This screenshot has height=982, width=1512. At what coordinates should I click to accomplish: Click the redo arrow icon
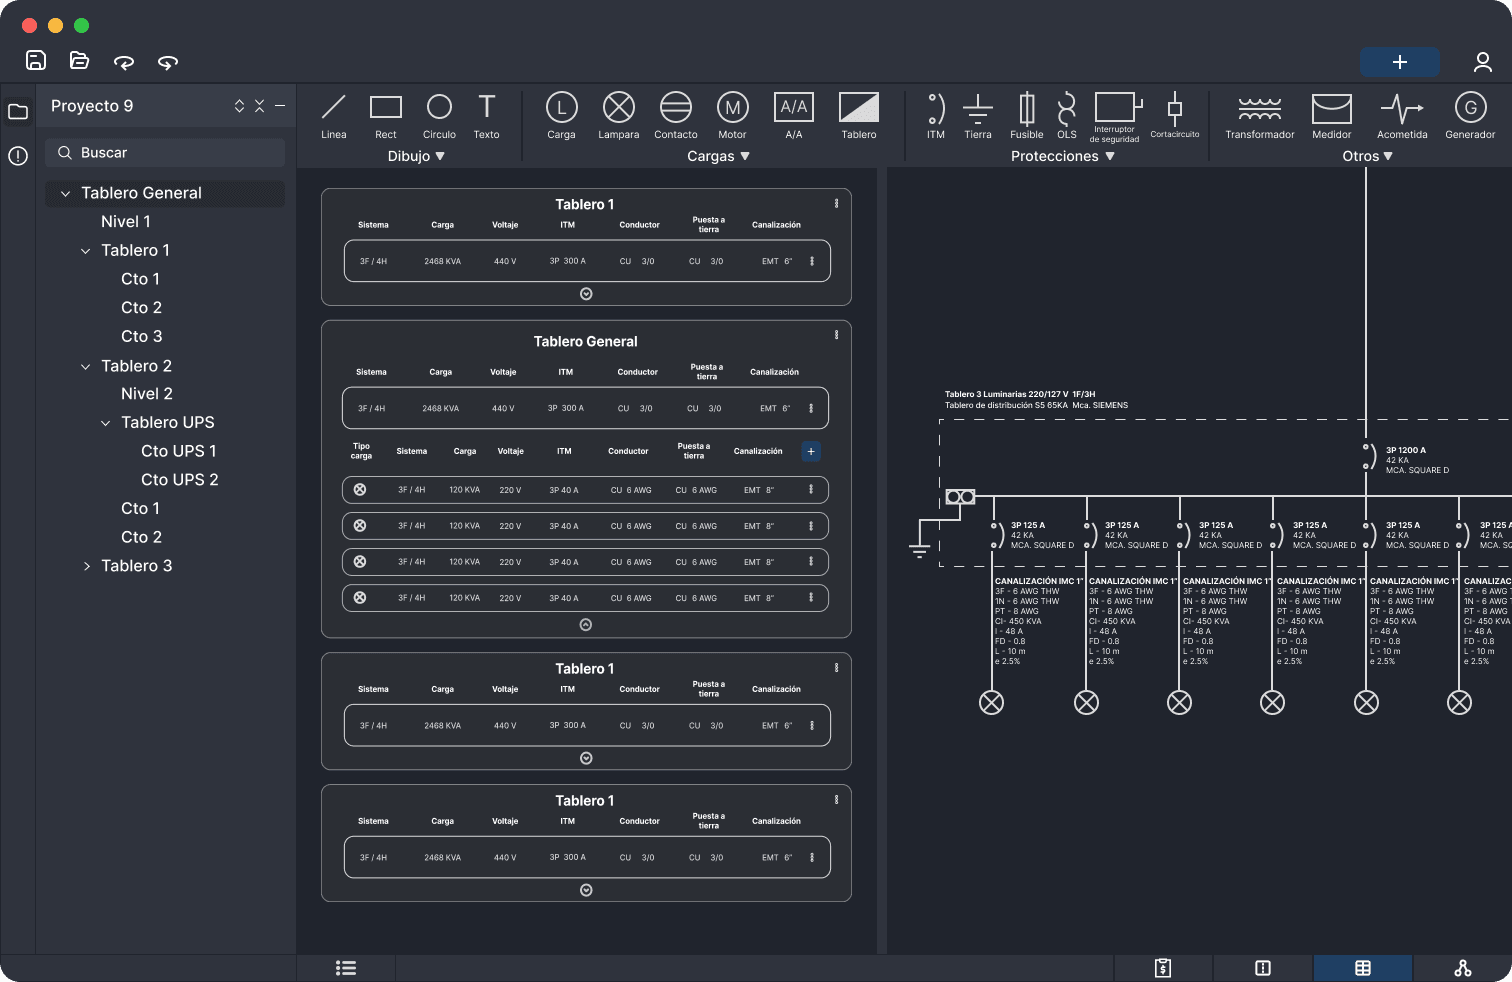(x=168, y=62)
